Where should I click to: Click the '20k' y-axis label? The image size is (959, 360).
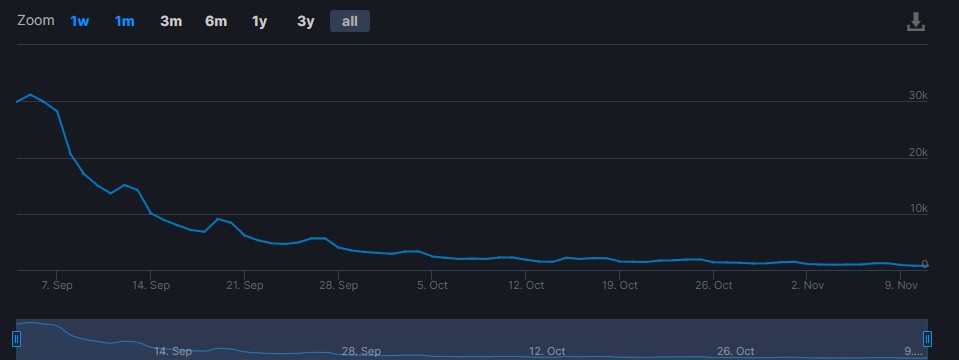918,152
